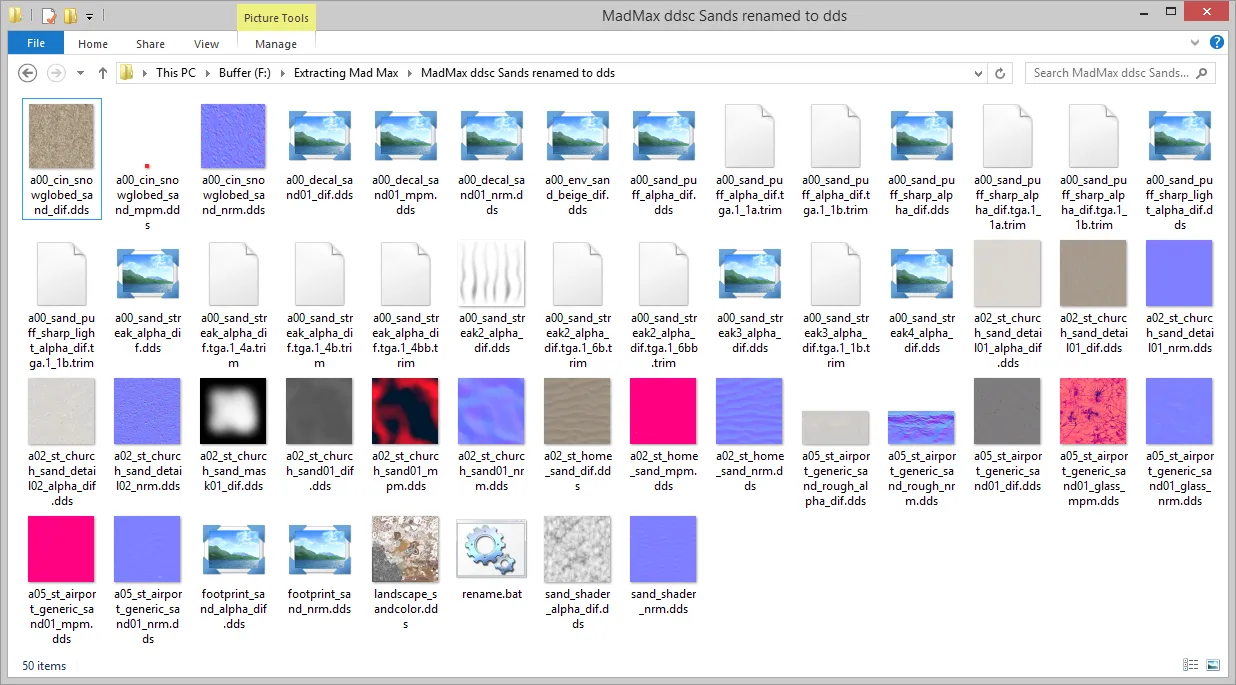Open the Share ribbon tab
The width and height of the screenshot is (1236, 685).
pyautogui.click(x=151, y=44)
